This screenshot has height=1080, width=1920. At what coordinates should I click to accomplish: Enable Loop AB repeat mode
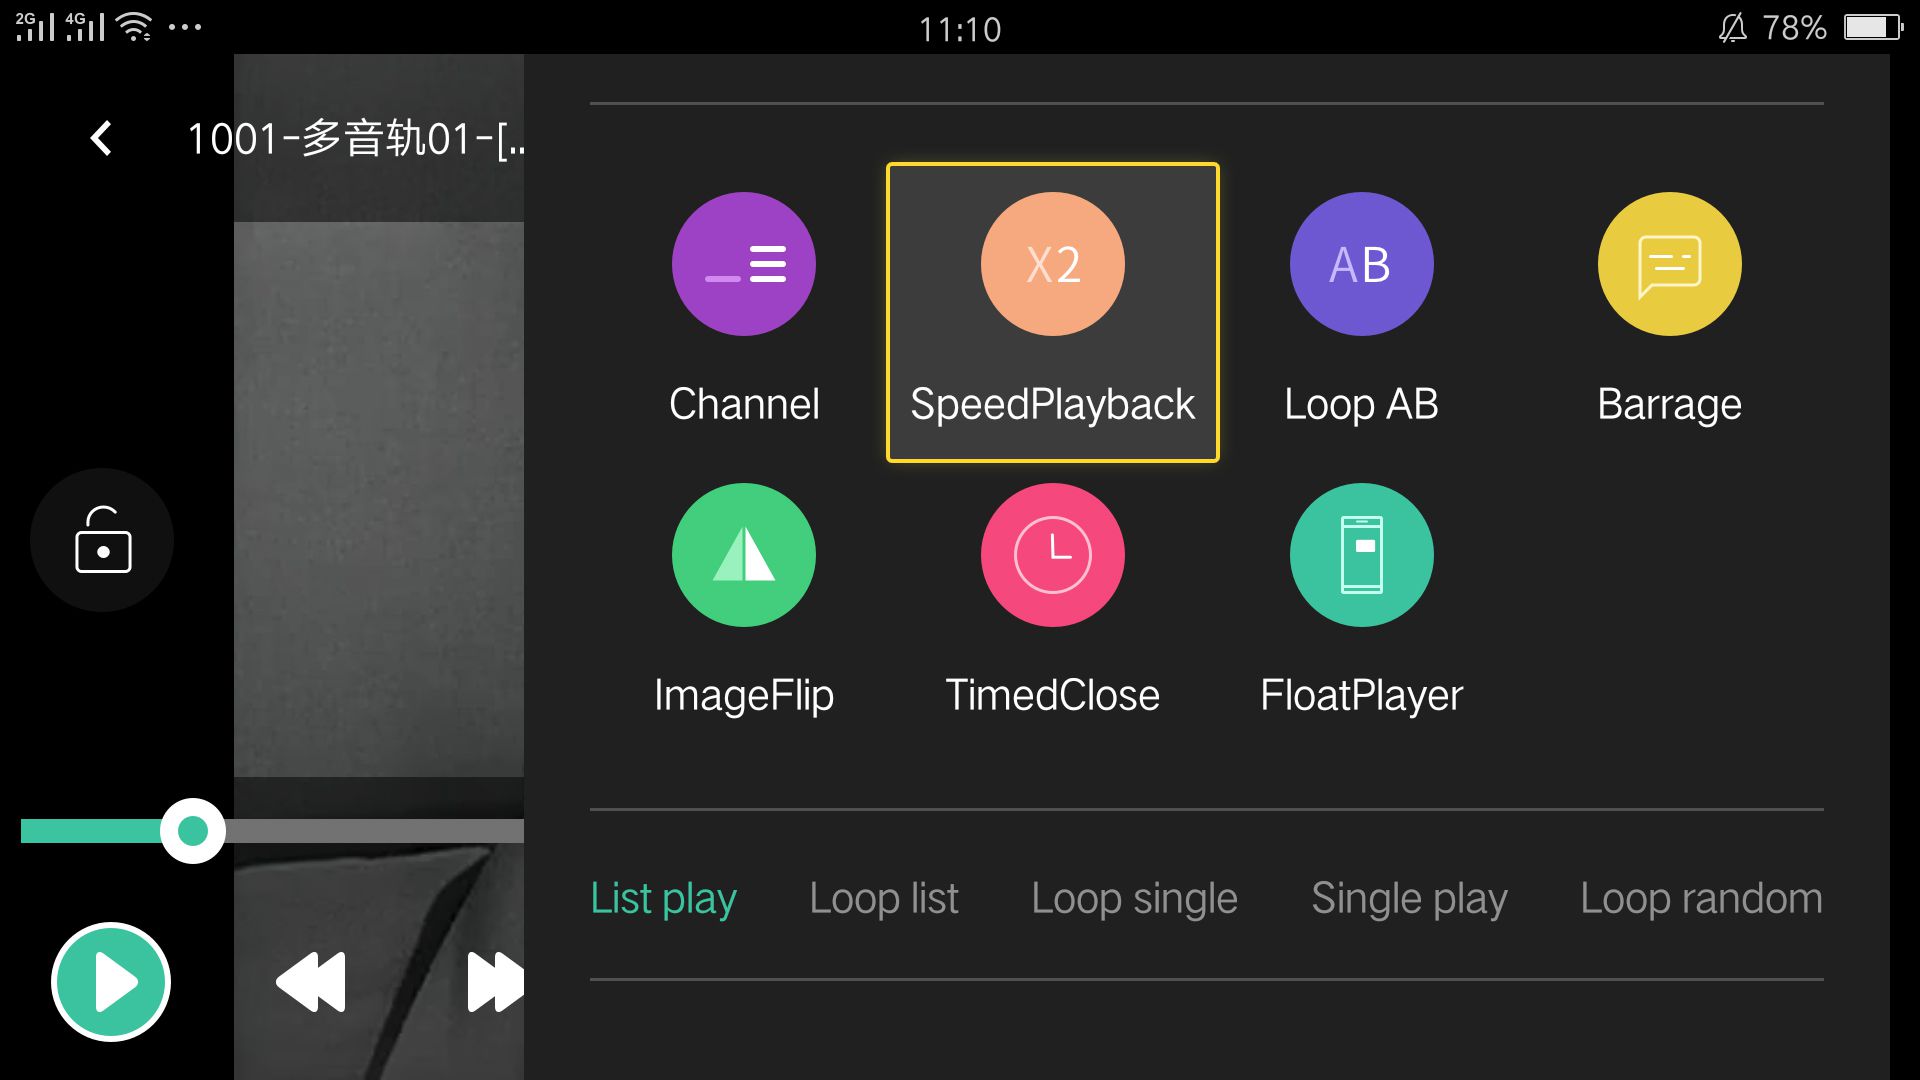[x=1361, y=265]
